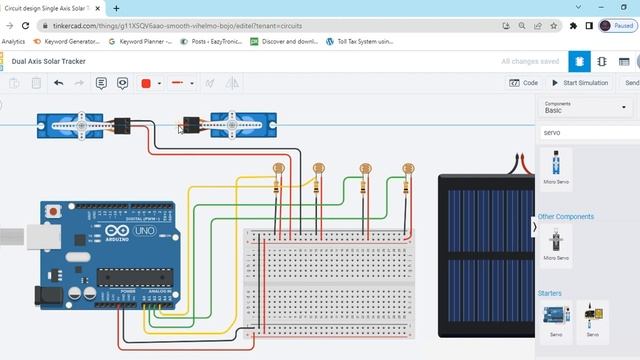Select the Circuit design Single Axis tab
This screenshot has height=360, width=640.
[47, 8]
